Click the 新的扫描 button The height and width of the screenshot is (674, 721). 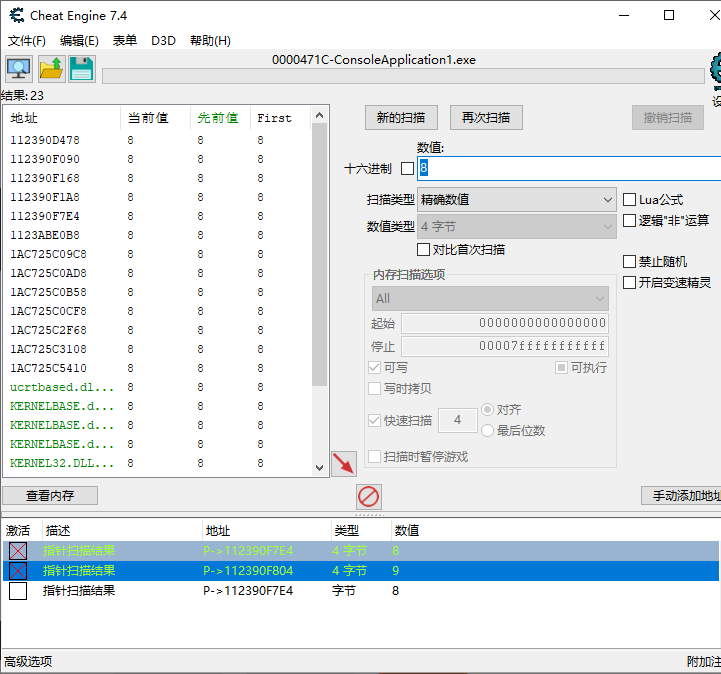401,118
